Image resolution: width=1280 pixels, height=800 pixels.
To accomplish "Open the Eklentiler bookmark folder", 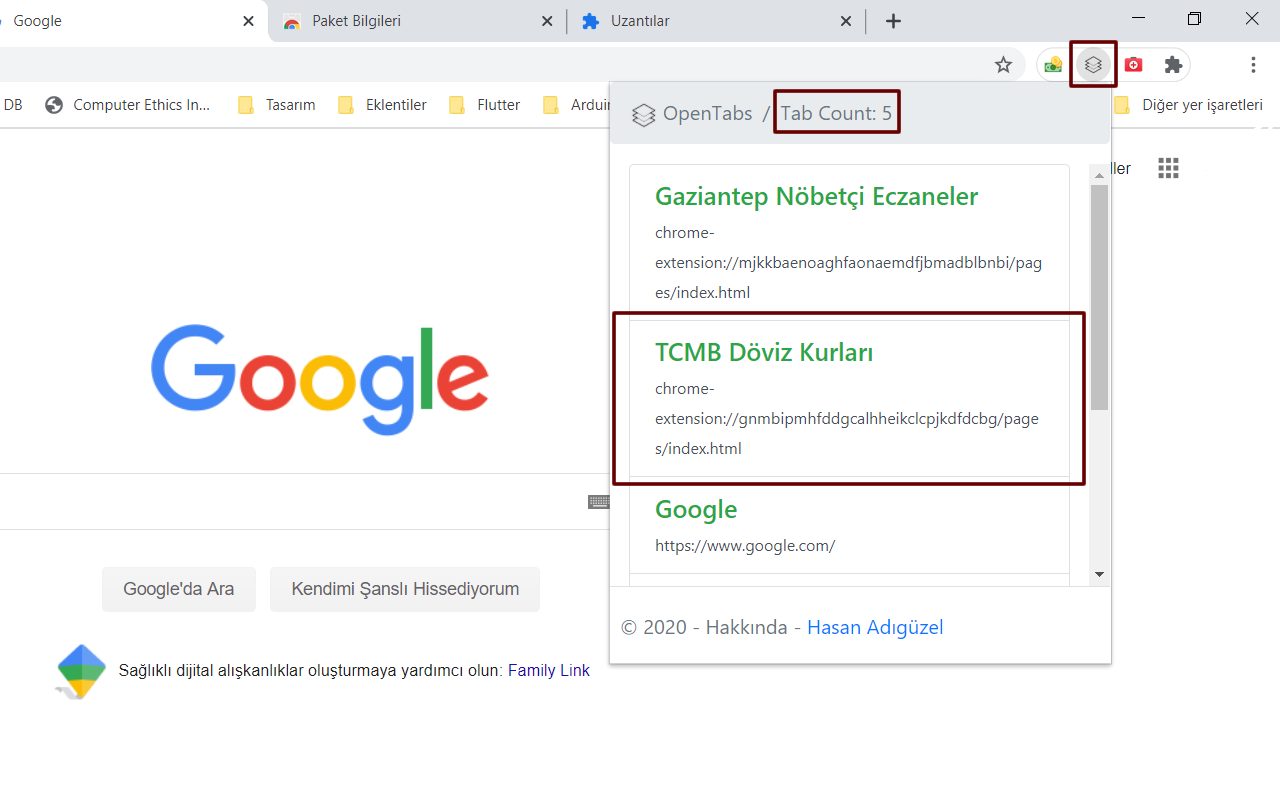I will click(383, 105).
